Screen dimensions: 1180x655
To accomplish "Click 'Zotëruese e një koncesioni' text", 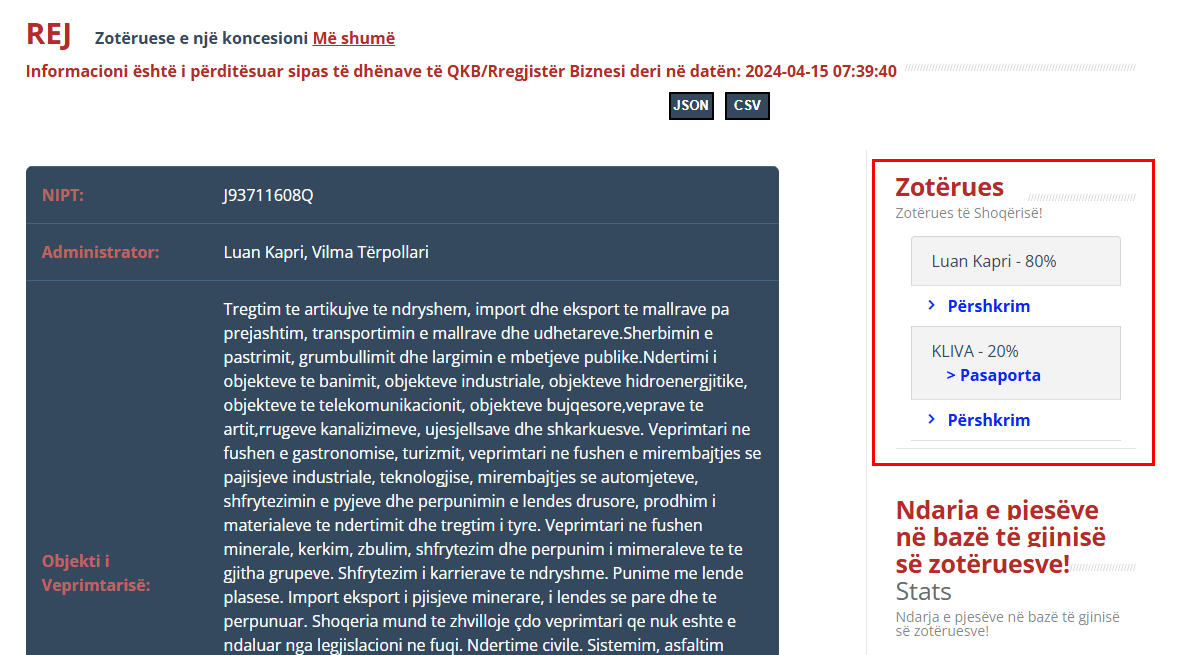I will pyautogui.click(x=201, y=38).
